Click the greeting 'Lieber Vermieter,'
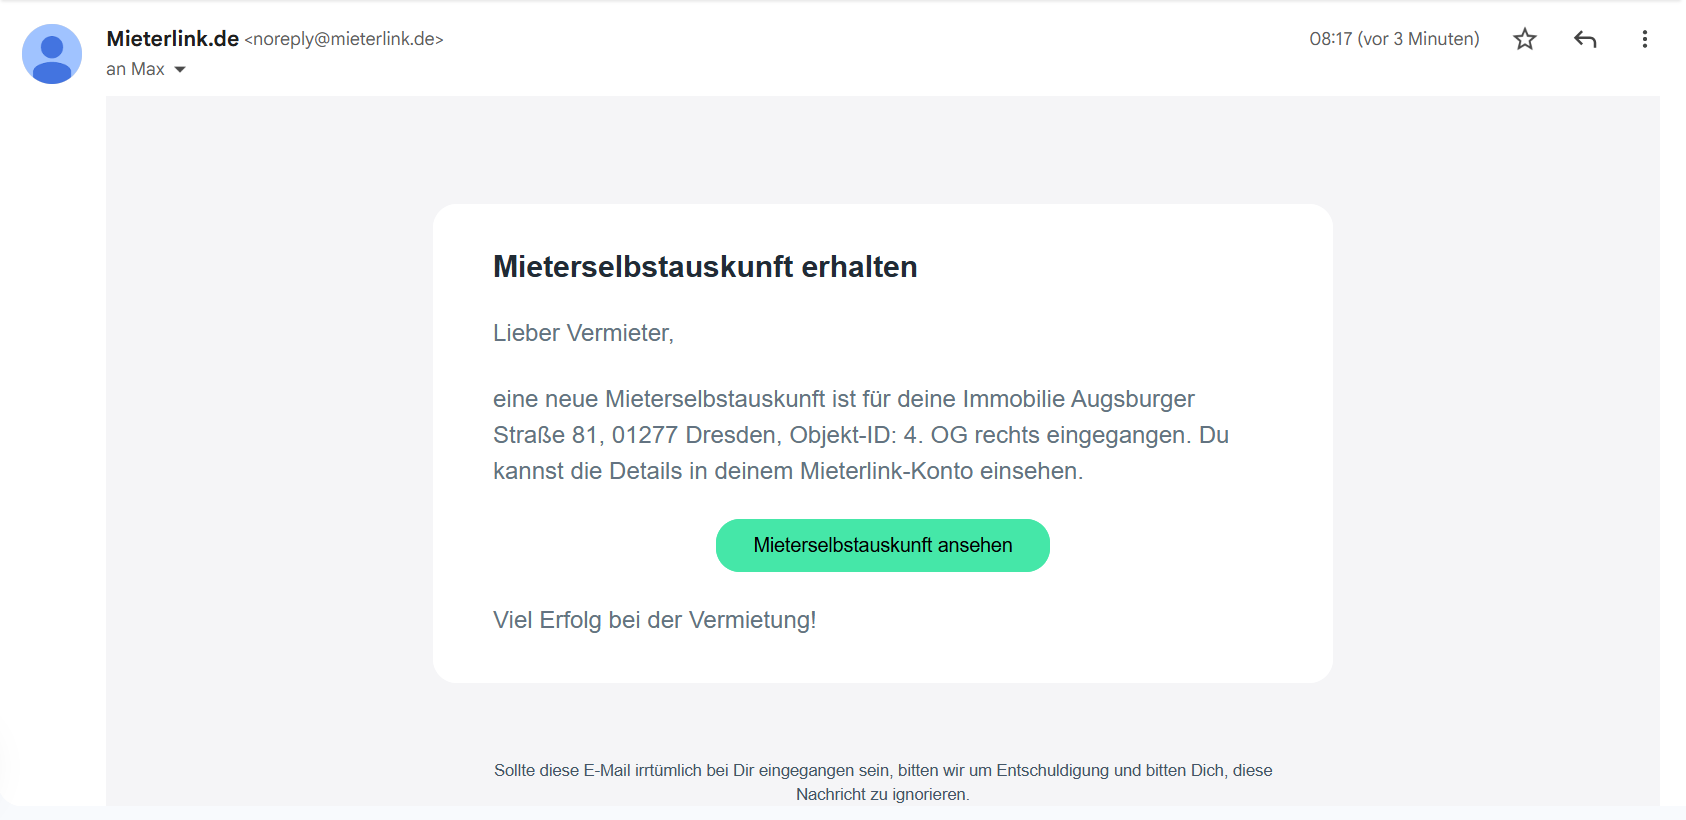 (x=583, y=333)
